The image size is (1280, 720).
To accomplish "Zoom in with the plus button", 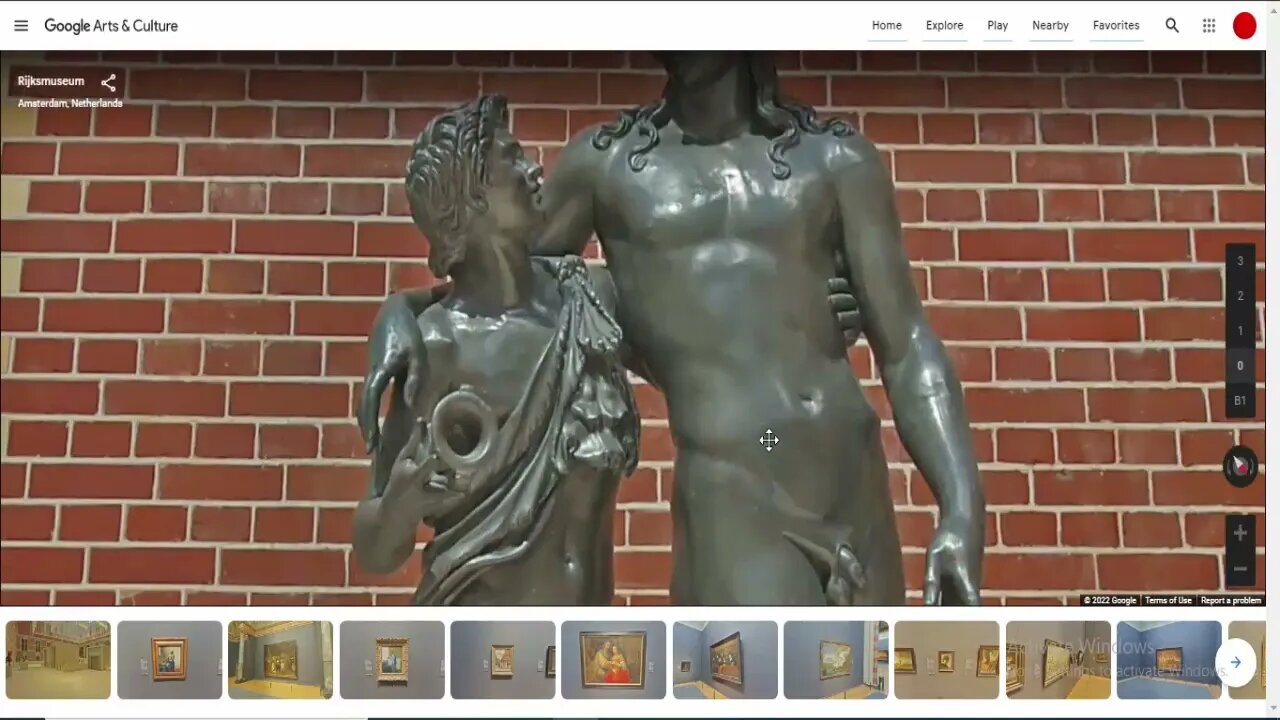I will point(1240,533).
